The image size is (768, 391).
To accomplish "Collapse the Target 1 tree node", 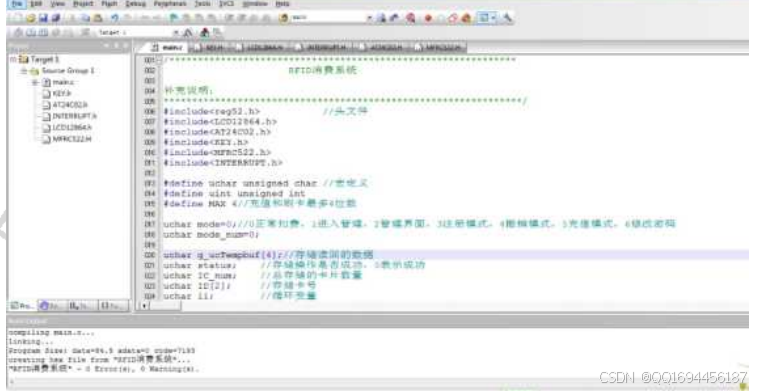I will click(13, 59).
